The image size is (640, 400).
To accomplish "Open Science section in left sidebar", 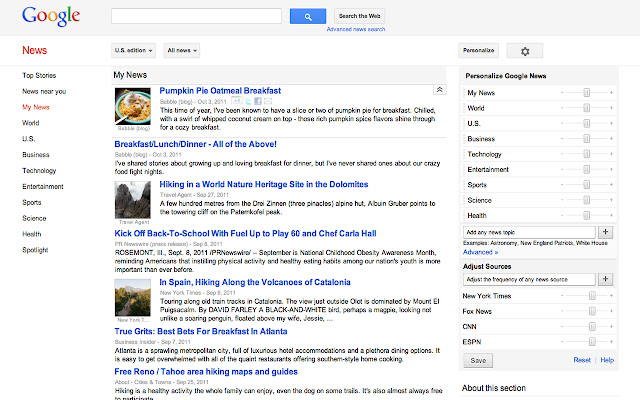I will point(34,218).
